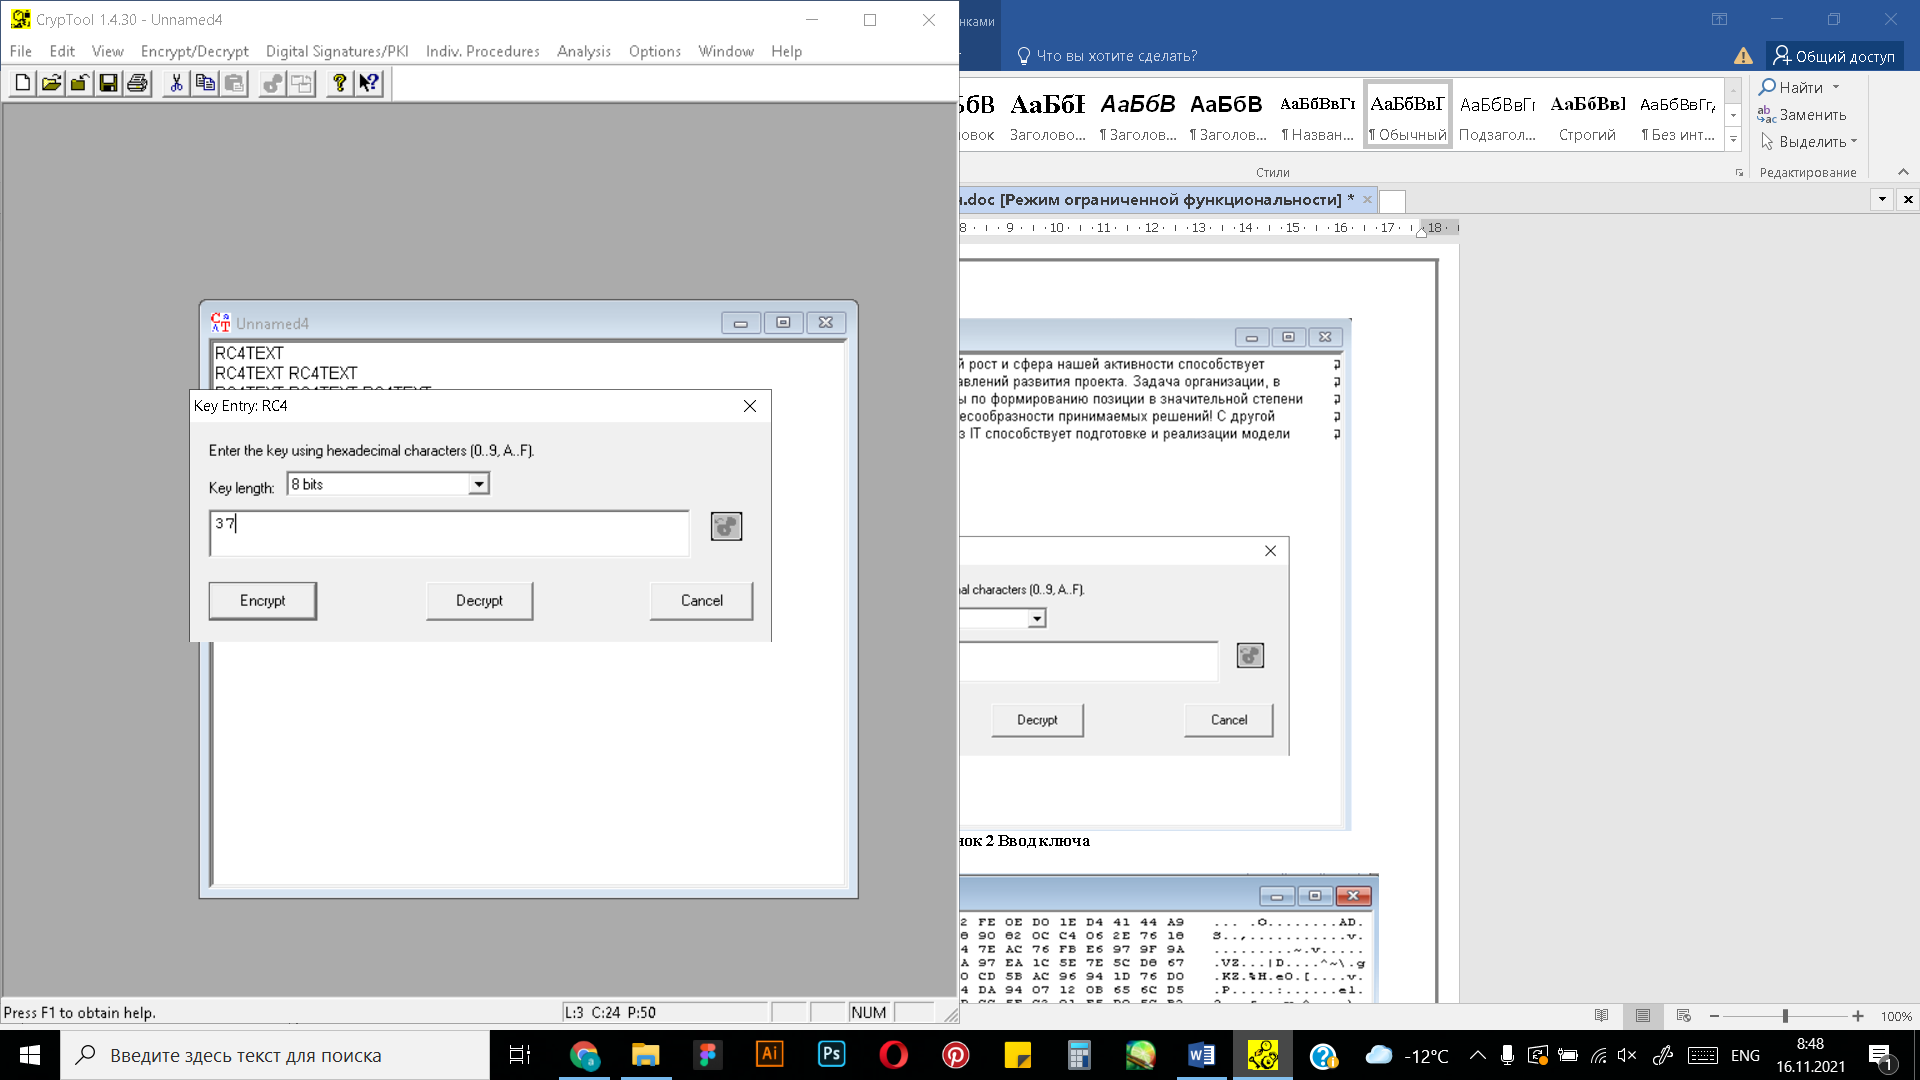Viewport: 1920px width, 1080px height.
Task: Close the Word document tab
Action: [1367, 199]
